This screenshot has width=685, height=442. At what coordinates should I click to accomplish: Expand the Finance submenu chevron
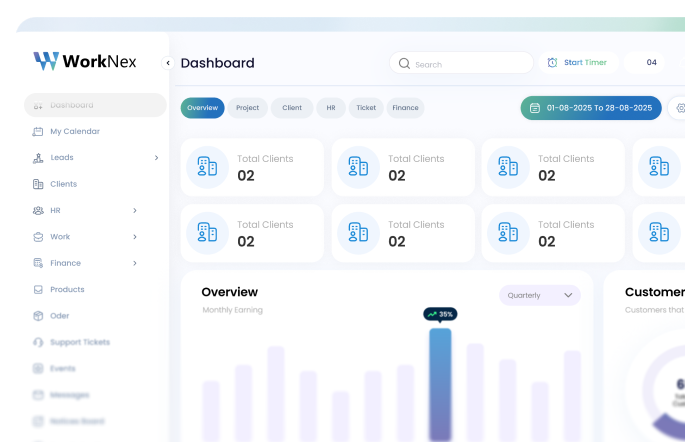(135, 264)
